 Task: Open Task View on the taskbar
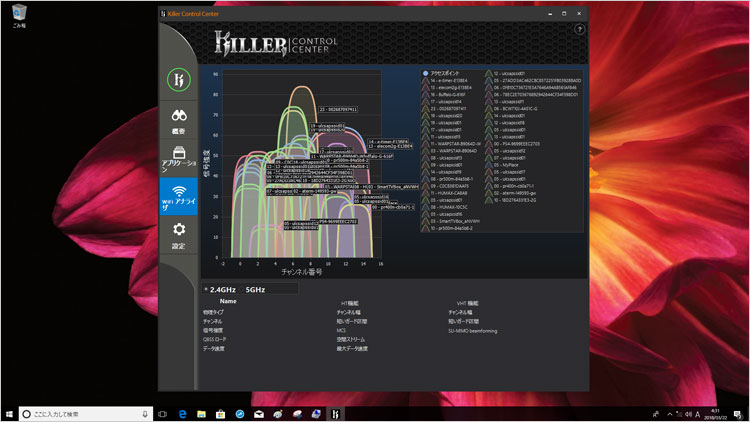[160, 412]
